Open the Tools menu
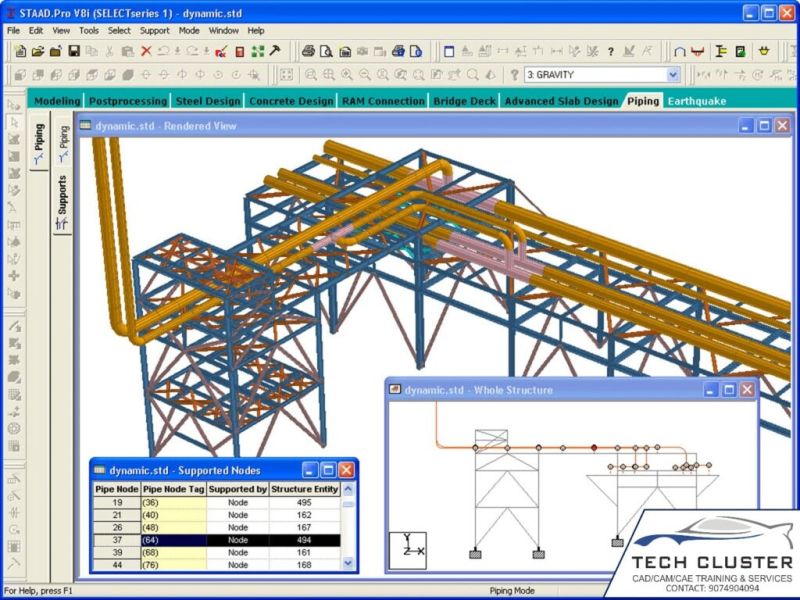The image size is (800, 600). coord(89,31)
